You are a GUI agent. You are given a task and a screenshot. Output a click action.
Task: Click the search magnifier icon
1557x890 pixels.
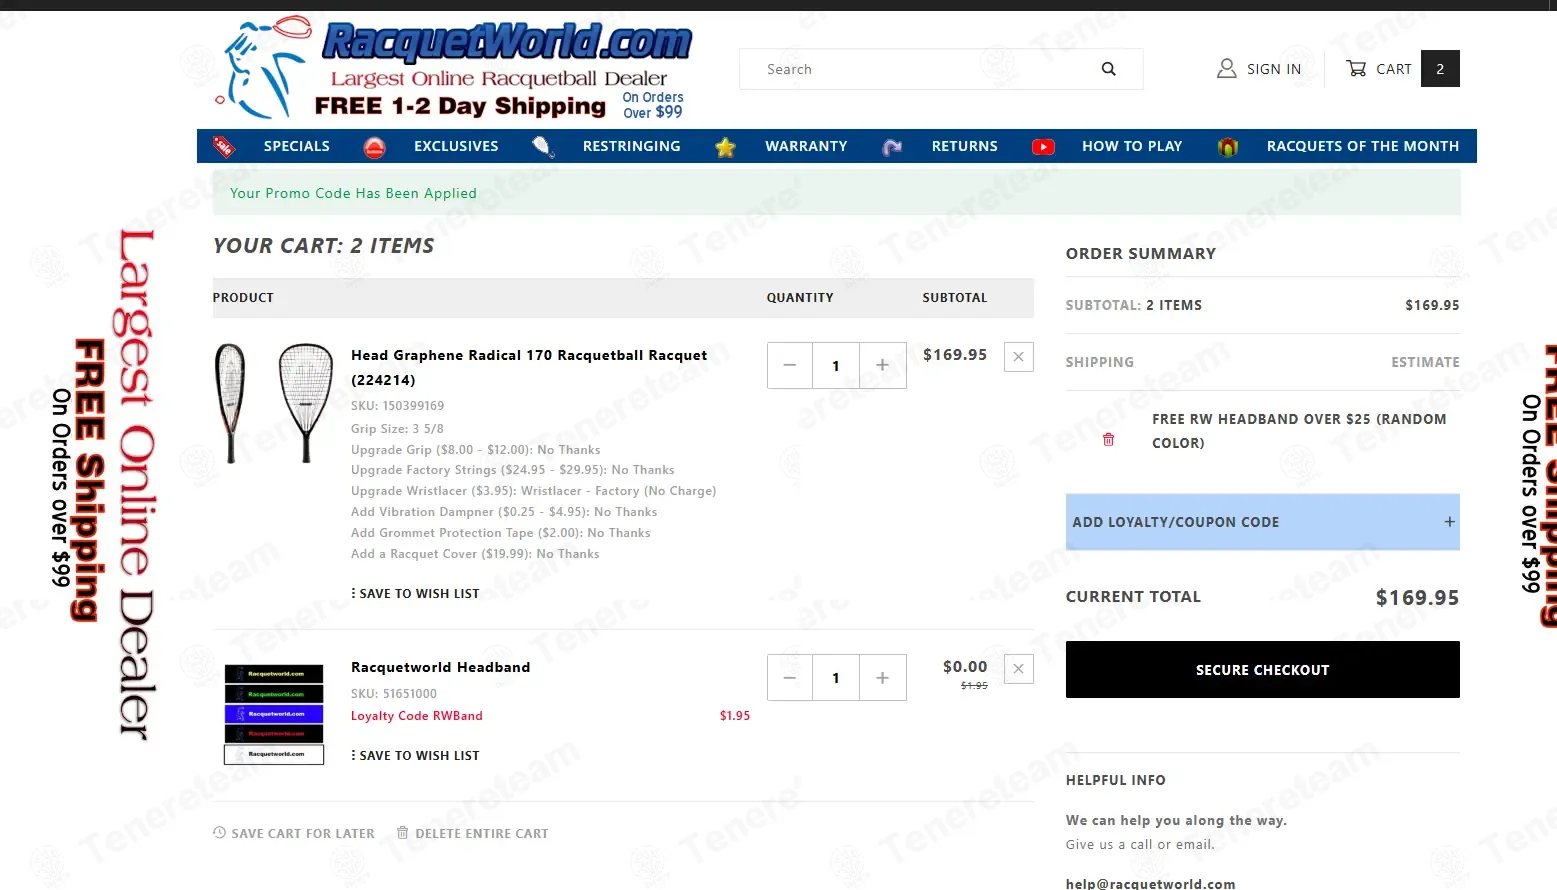1108,69
